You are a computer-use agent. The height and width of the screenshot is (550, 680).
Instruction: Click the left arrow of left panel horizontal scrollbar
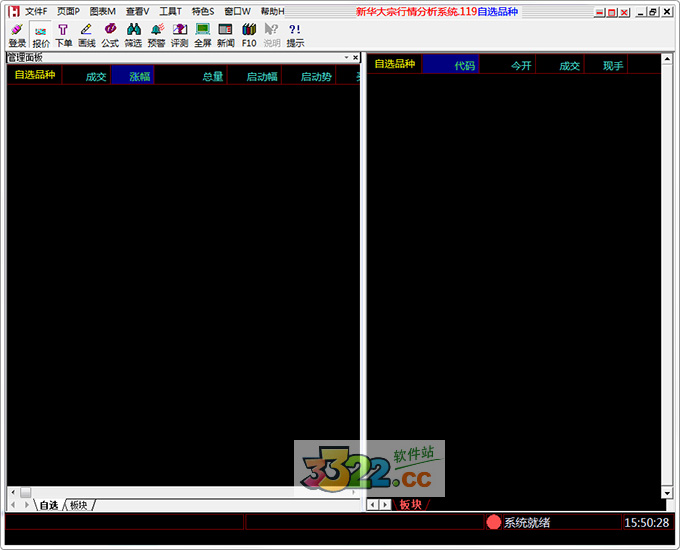[x=13, y=492]
